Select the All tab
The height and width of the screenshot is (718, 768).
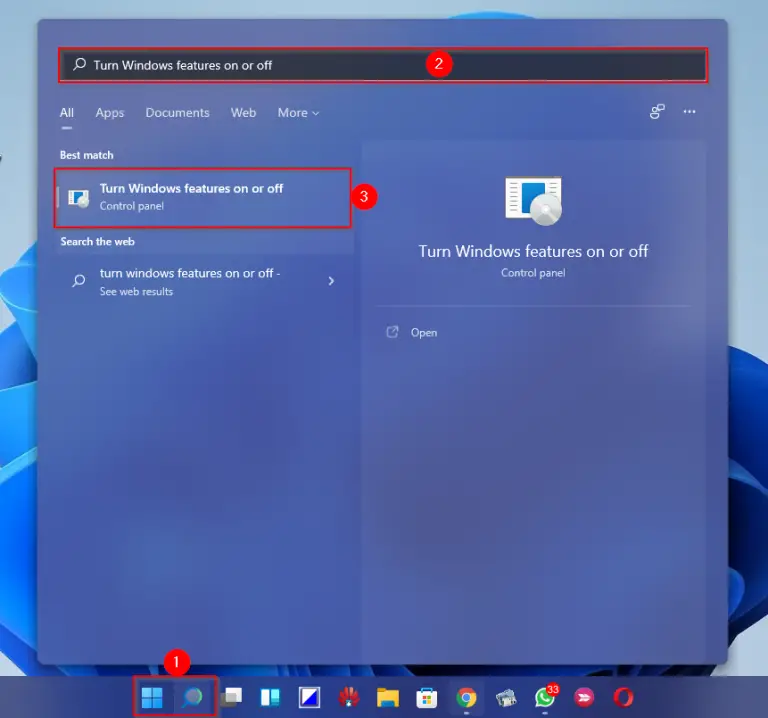(x=67, y=113)
